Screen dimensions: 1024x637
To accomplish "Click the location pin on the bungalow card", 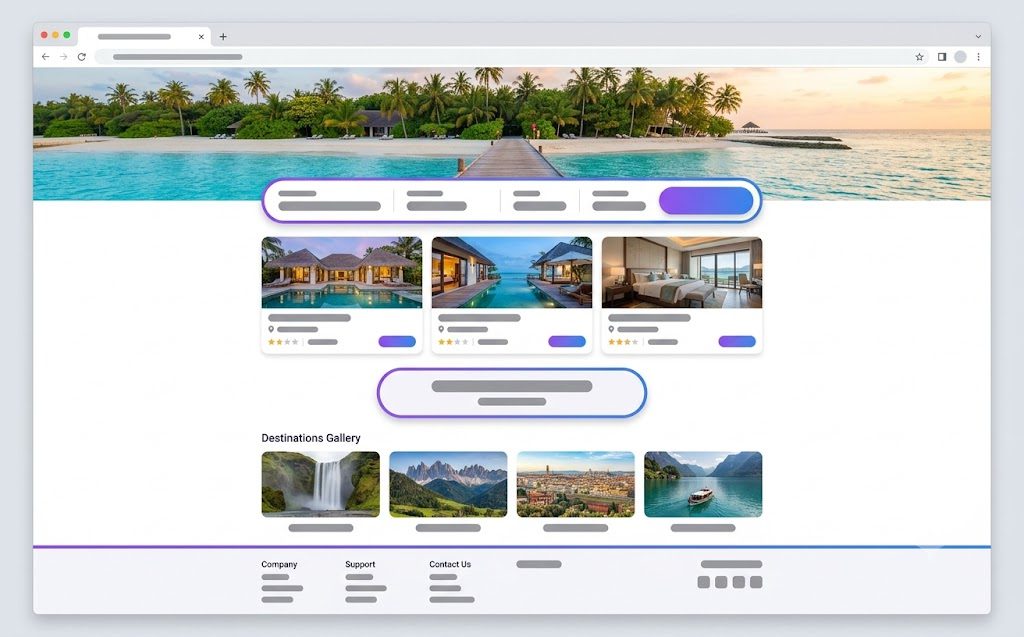I will [441, 329].
